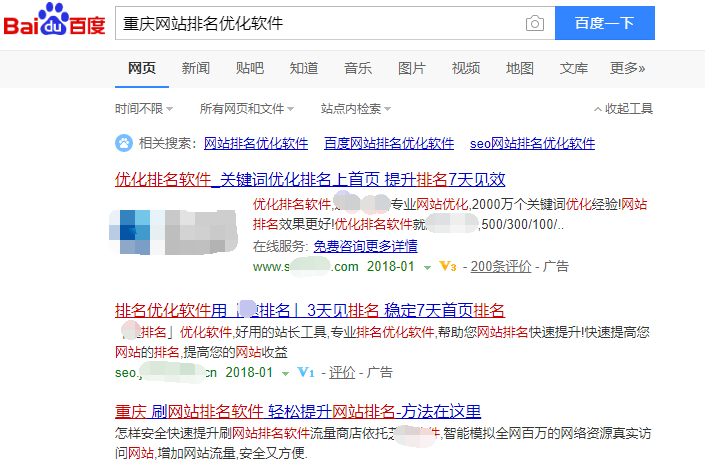Click the V1 credibility badge
Viewport: 705px width, 464px height.
coord(307,372)
